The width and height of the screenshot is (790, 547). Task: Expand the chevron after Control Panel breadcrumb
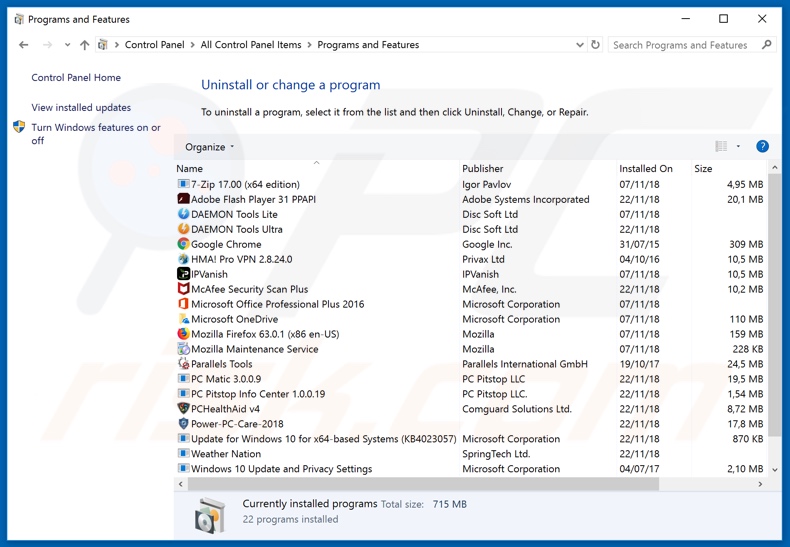(192, 45)
